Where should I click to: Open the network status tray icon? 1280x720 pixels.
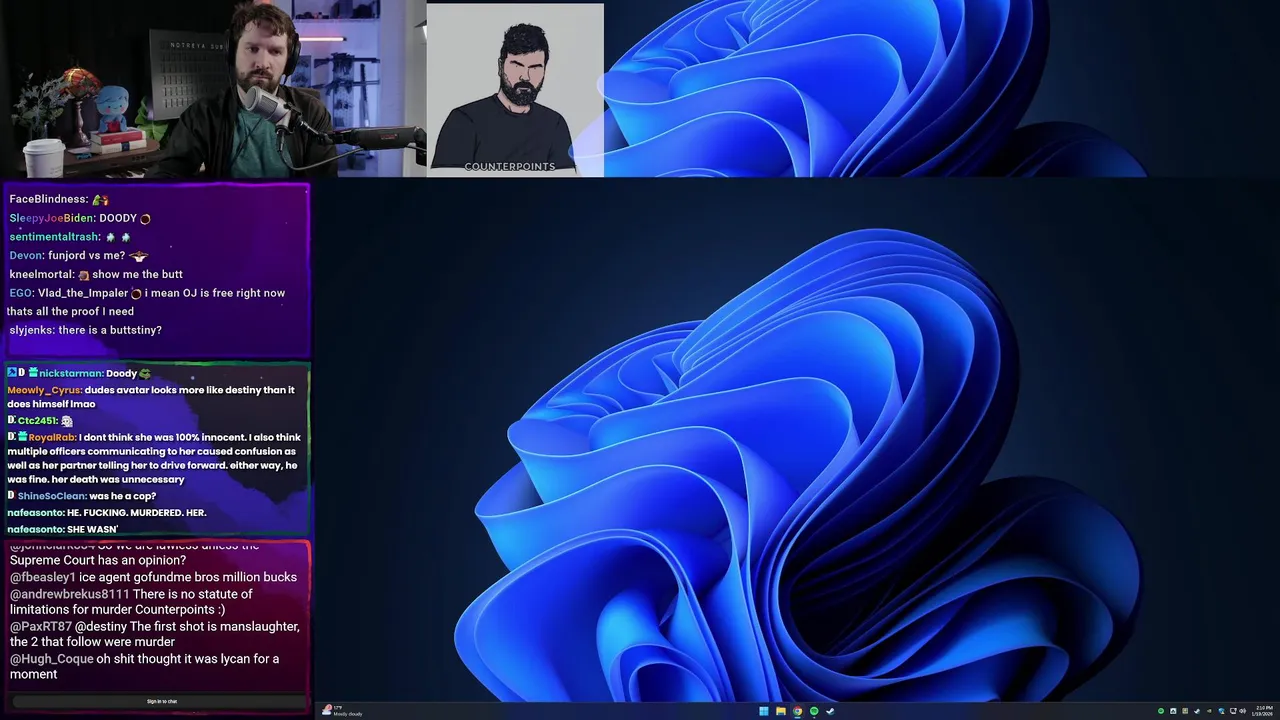tap(1231, 711)
